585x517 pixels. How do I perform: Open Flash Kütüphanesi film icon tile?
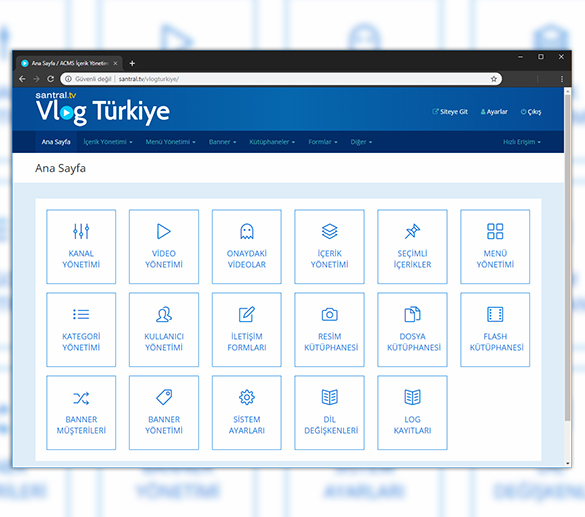tap(495, 330)
